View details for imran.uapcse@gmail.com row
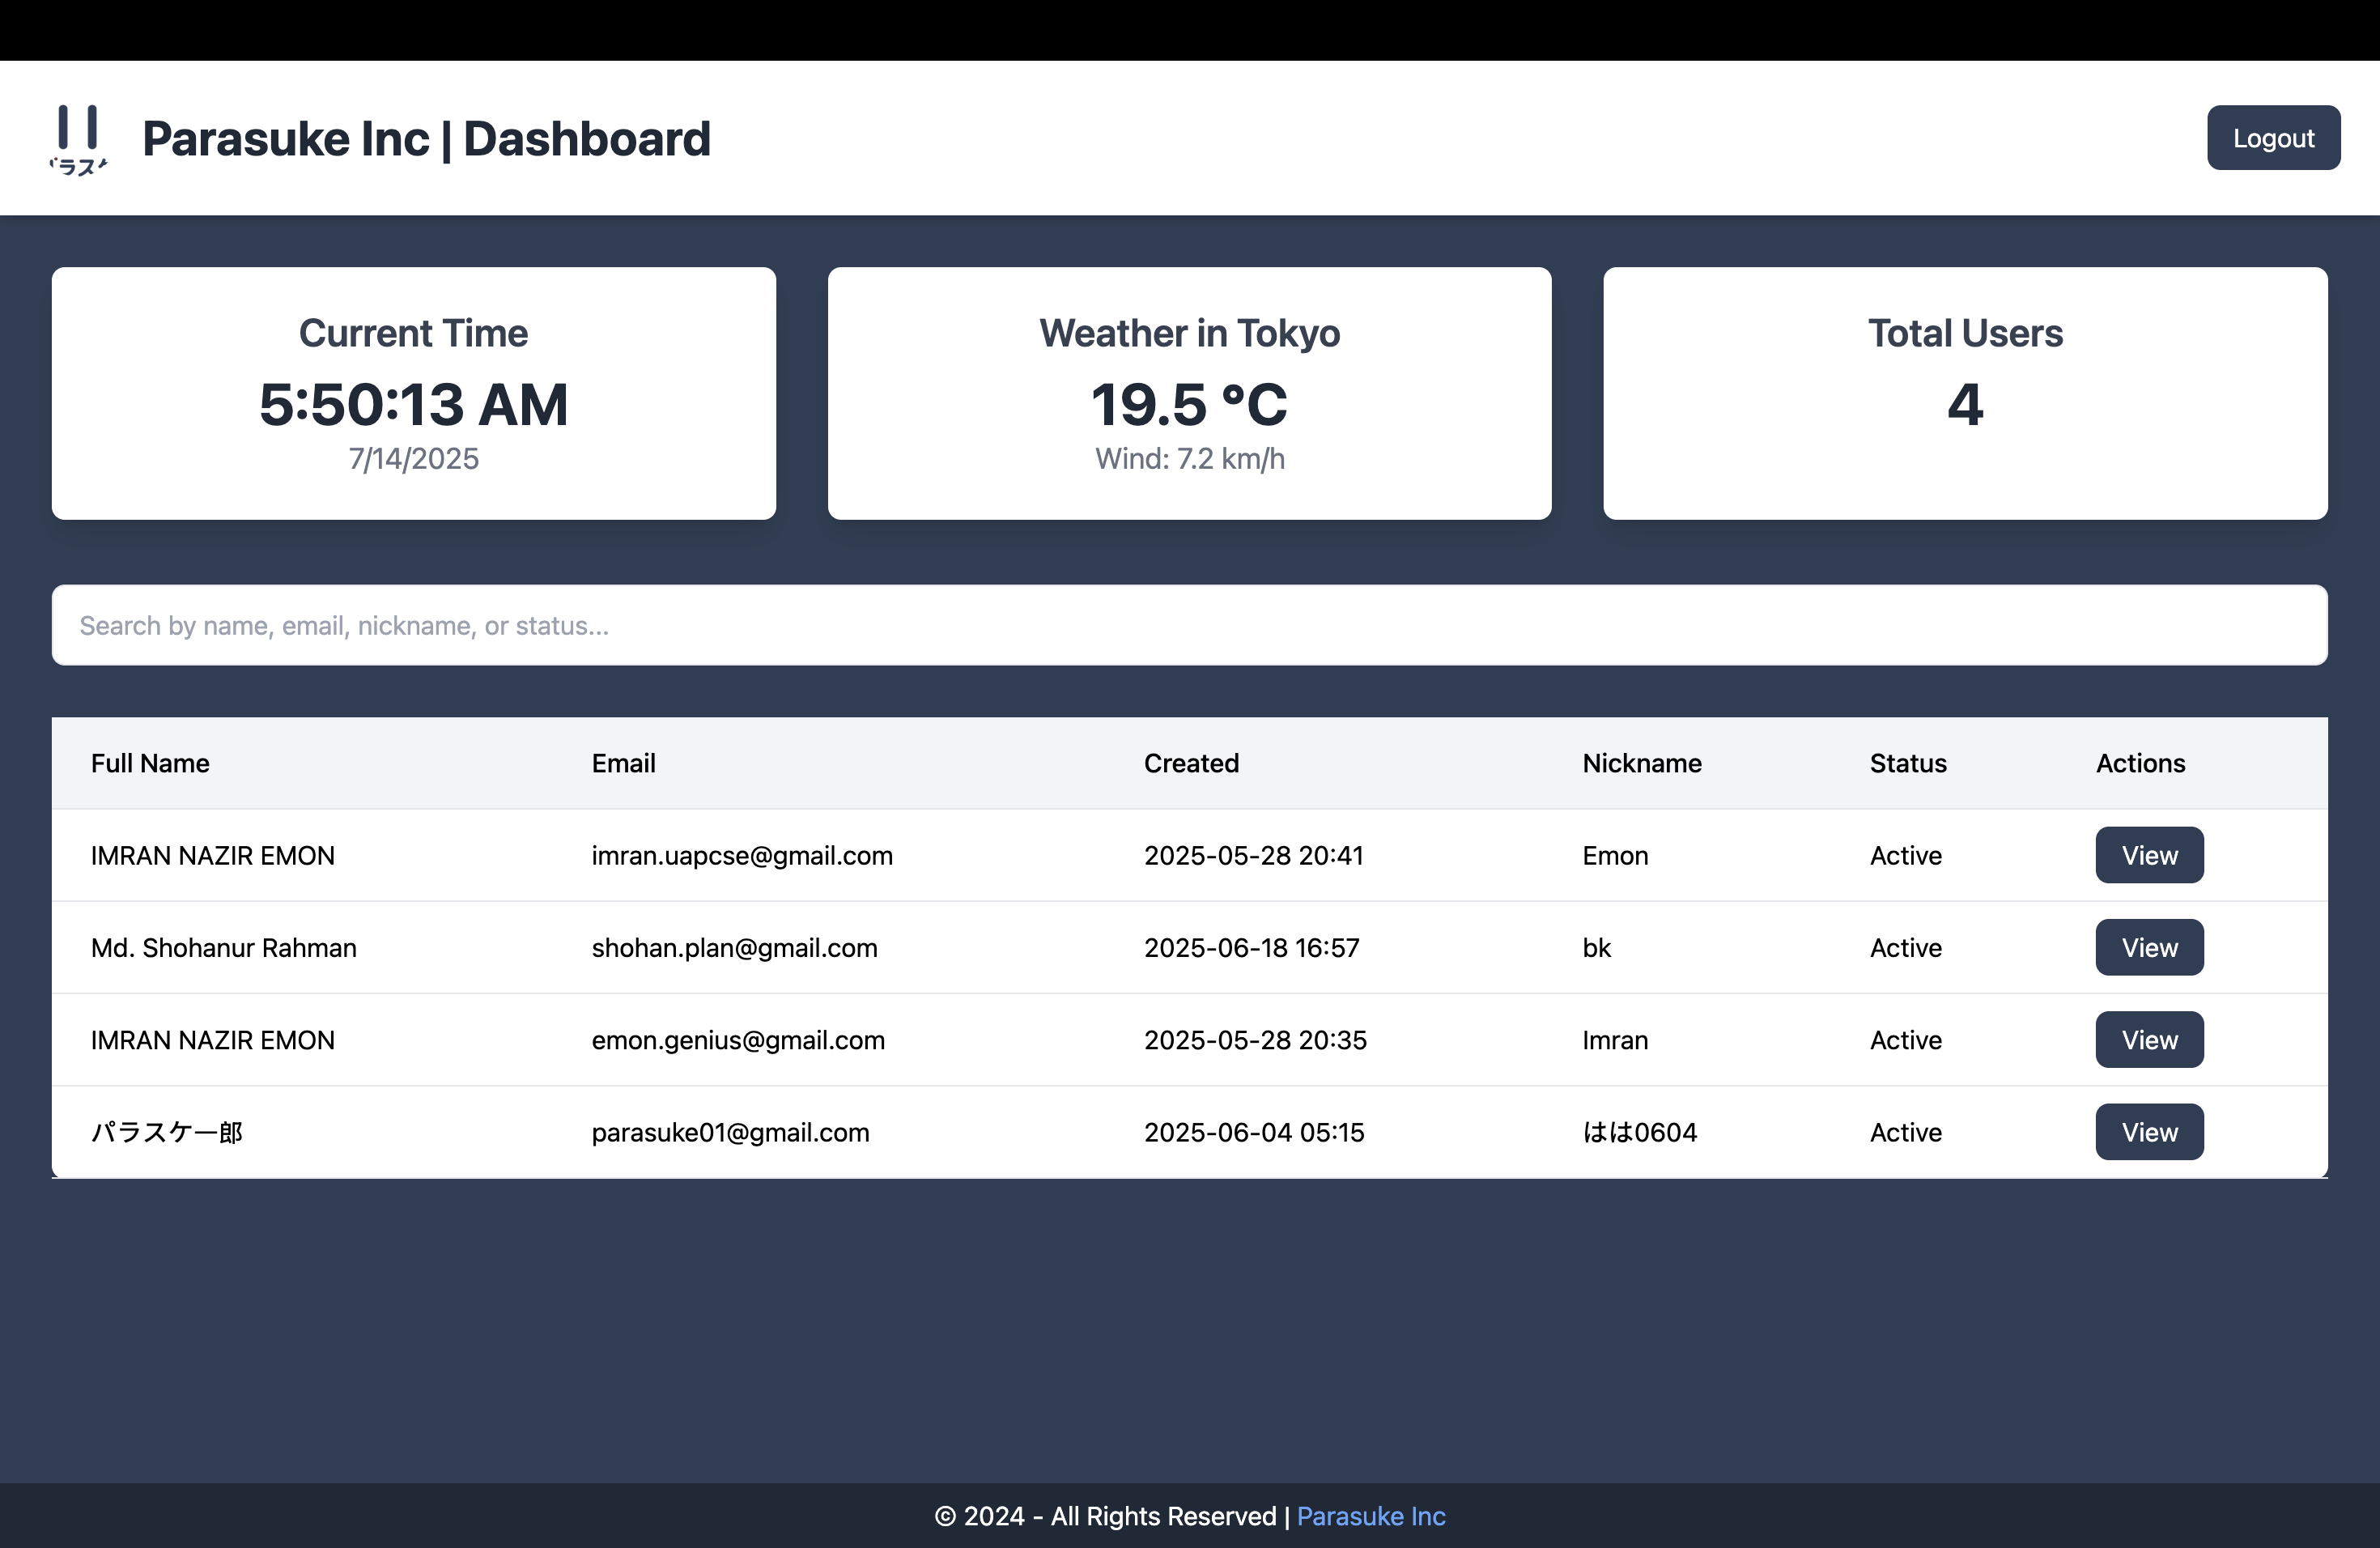Image resolution: width=2380 pixels, height=1548 pixels. (x=2149, y=855)
